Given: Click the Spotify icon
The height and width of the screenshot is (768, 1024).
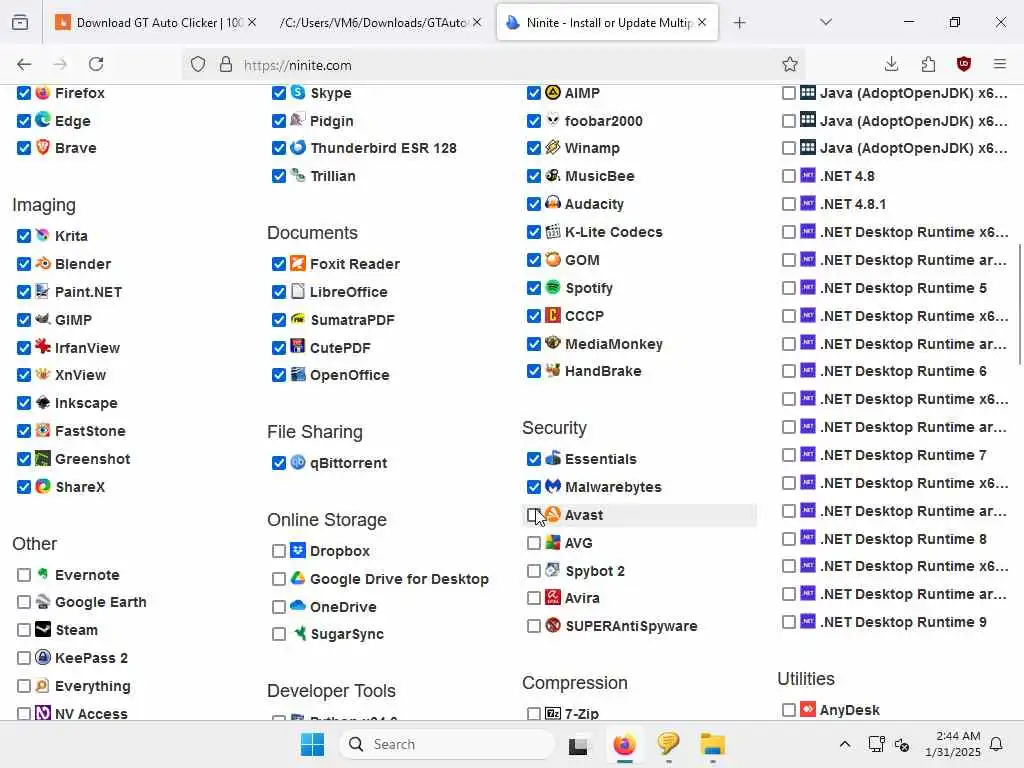Looking at the screenshot, I should click(x=553, y=287).
